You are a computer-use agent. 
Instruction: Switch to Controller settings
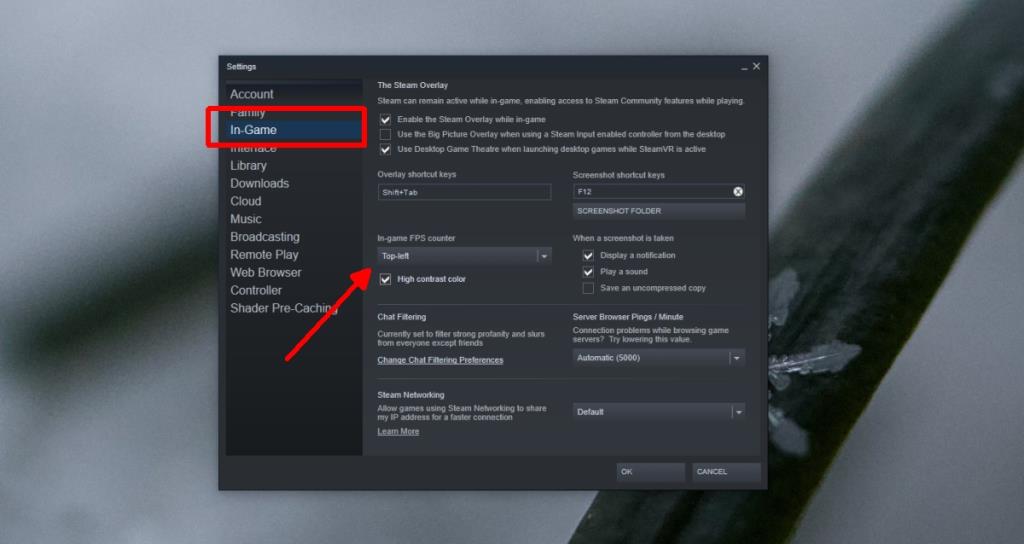pos(255,290)
